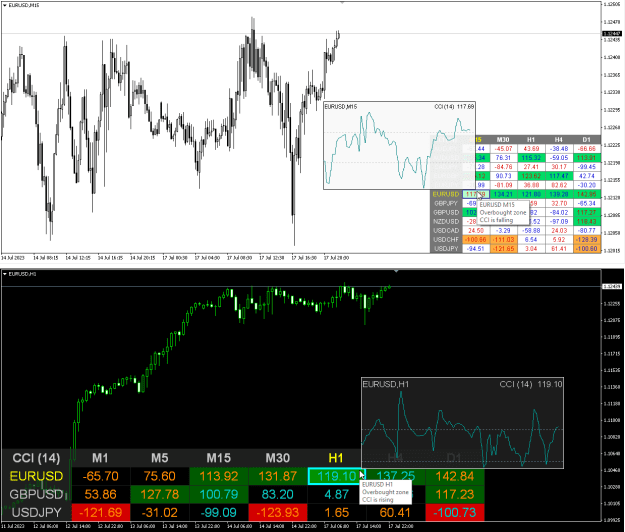Click the -31.02 USDJPY M5 cell
This screenshot has width=625, height=532.
pos(159,512)
